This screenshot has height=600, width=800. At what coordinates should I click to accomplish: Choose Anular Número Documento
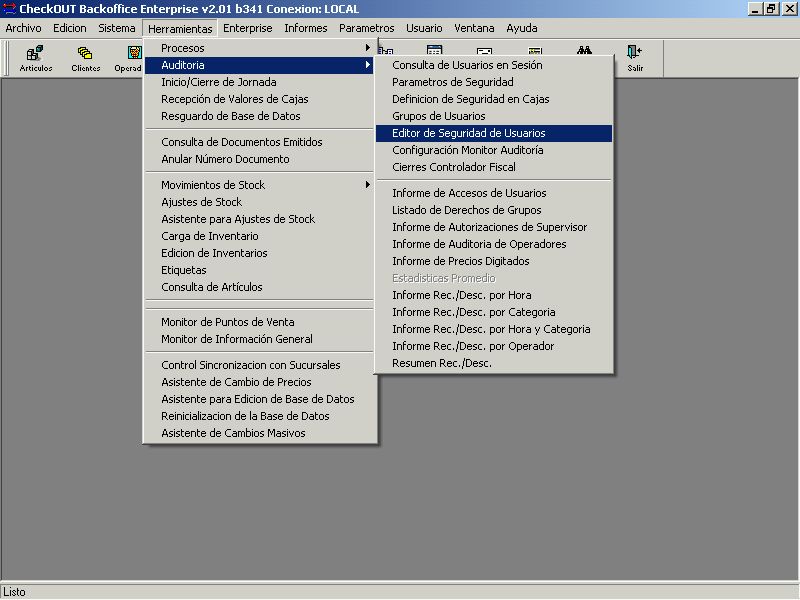(259, 159)
